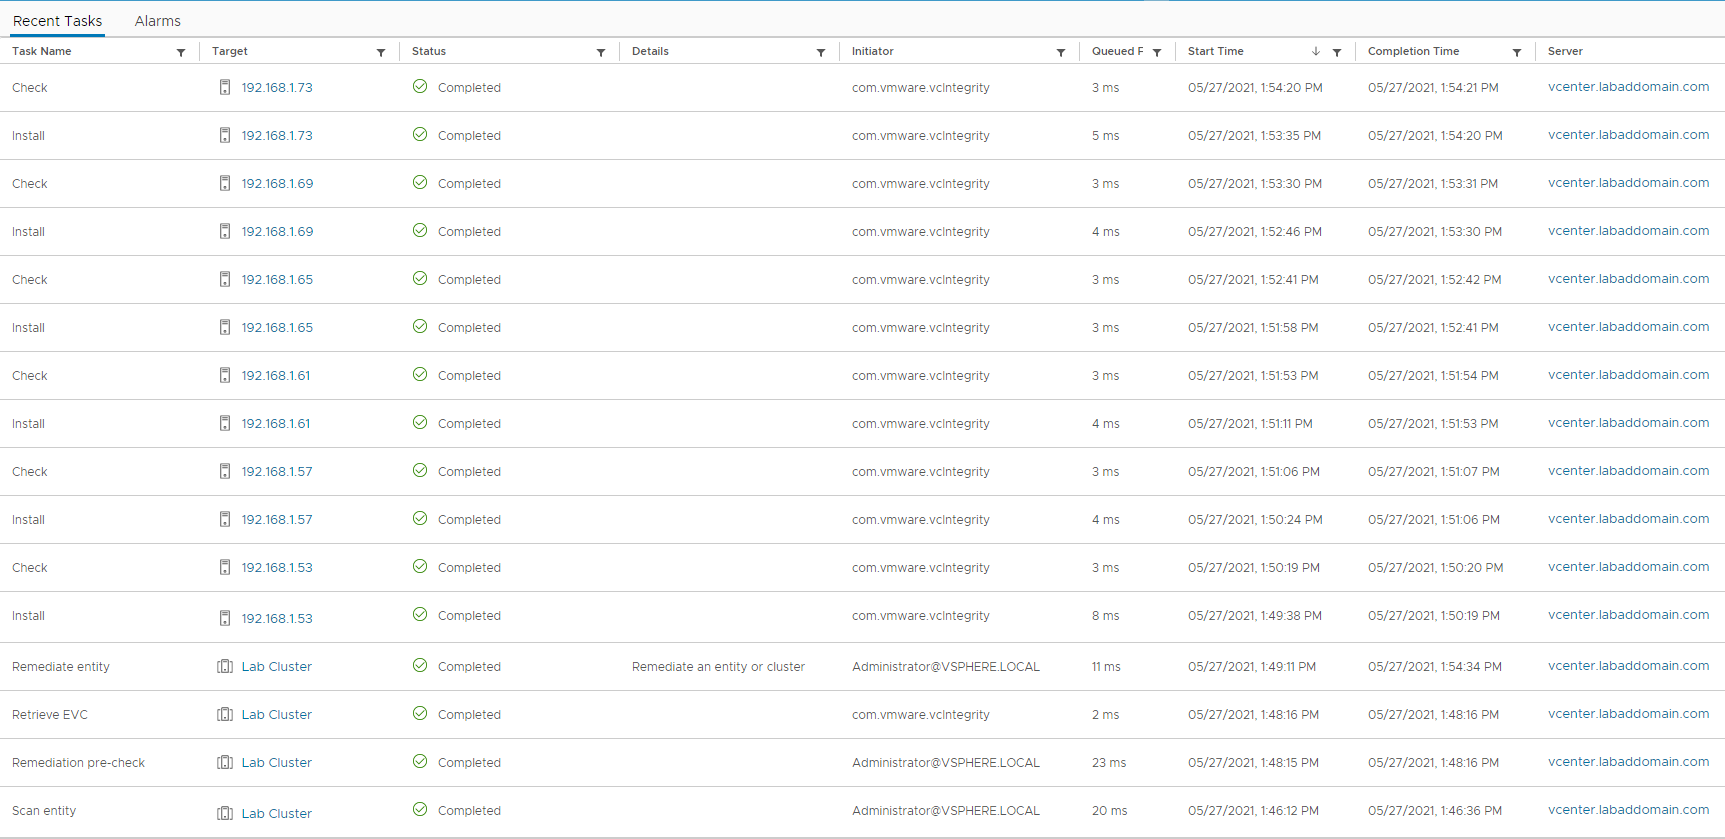Toggle Start Time sort direction arrow
This screenshot has height=839, width=1725.
tap(1316, 51)
